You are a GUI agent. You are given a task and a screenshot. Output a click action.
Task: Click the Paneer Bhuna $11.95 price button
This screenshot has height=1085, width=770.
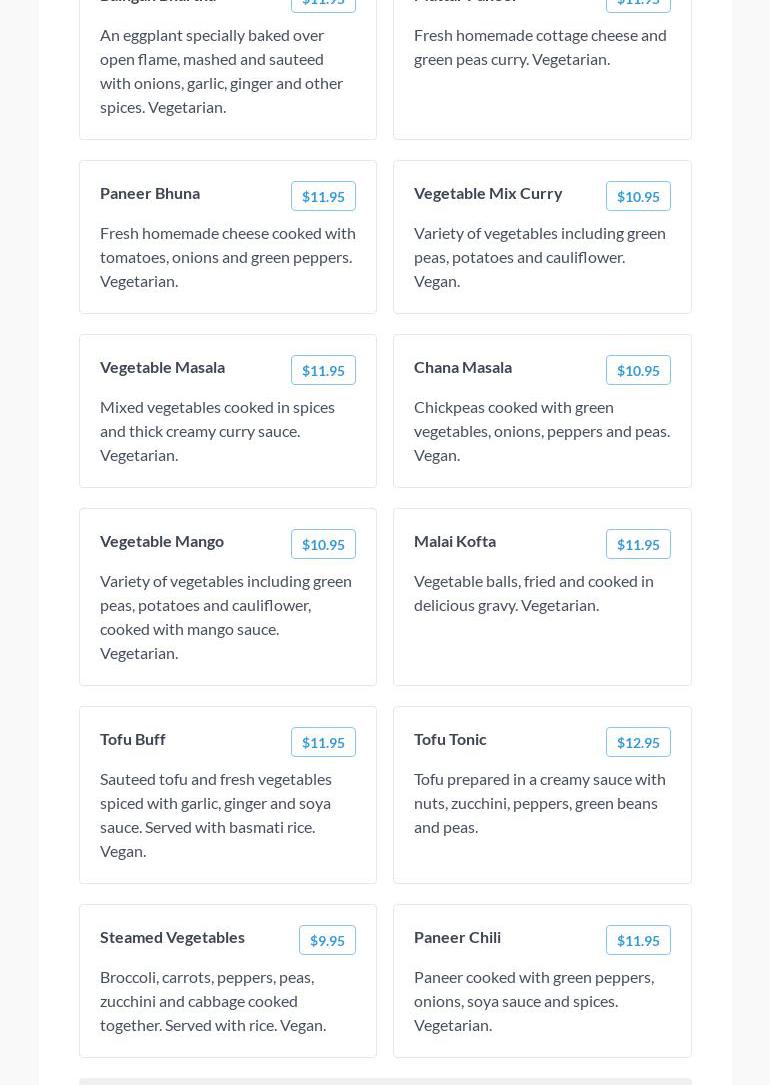(x=323, y=196)
